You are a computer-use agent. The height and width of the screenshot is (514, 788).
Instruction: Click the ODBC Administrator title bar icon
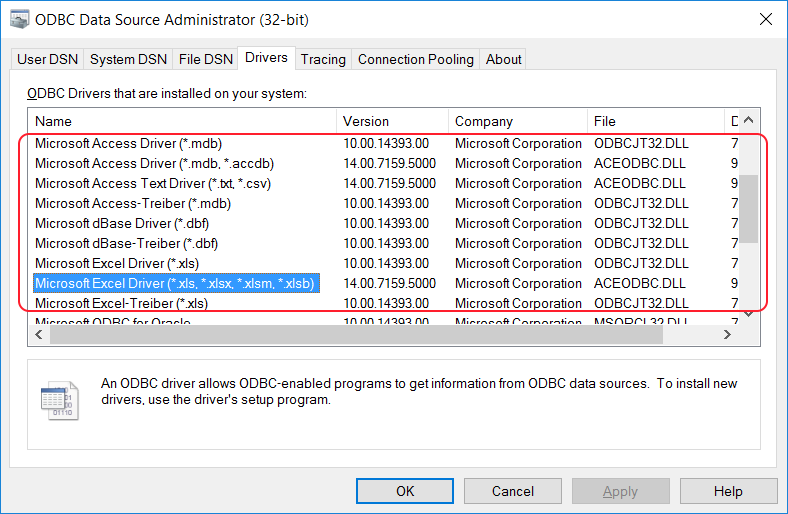click(x=20, y=19)
